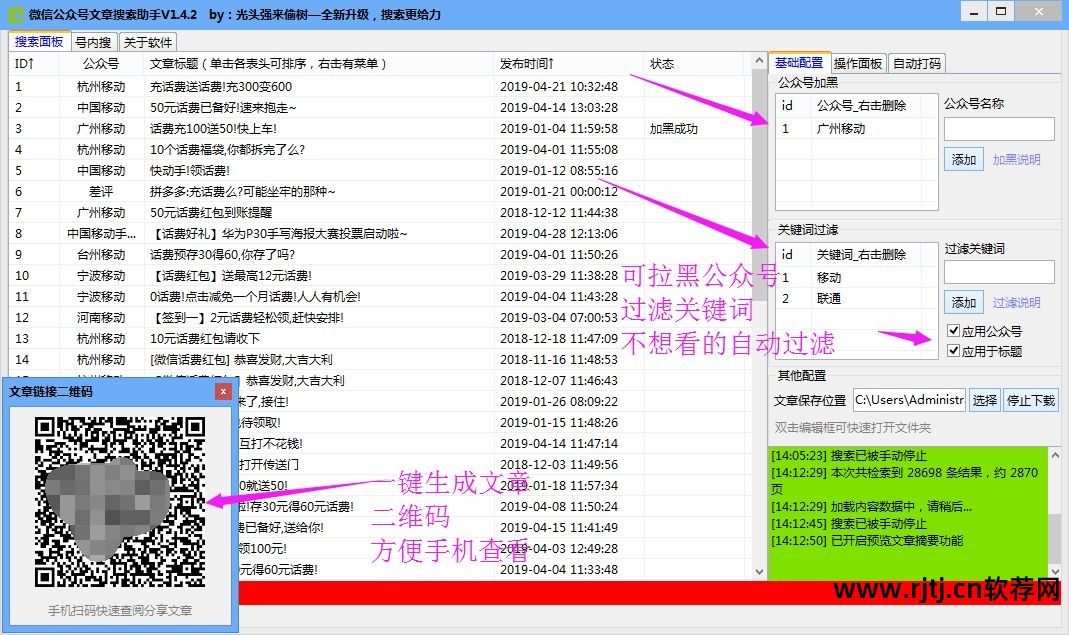This screenshot has width=1069, height=635.
Task: Click 添加 under 公众号名称
Action: [963, 160]
